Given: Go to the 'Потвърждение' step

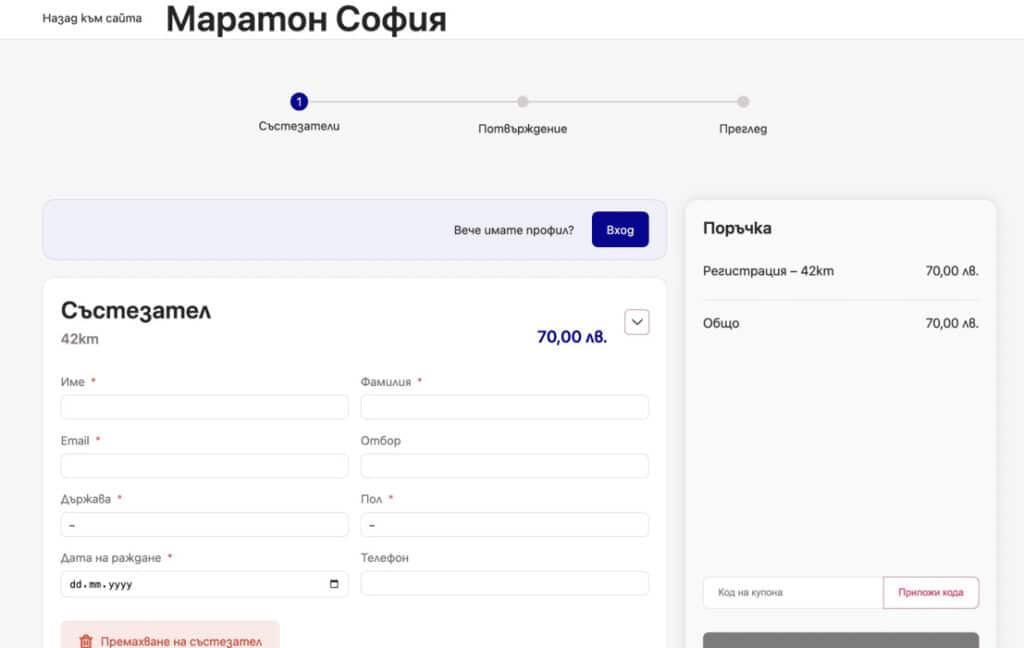Looking at the screenshot, I should pos(522,129).
